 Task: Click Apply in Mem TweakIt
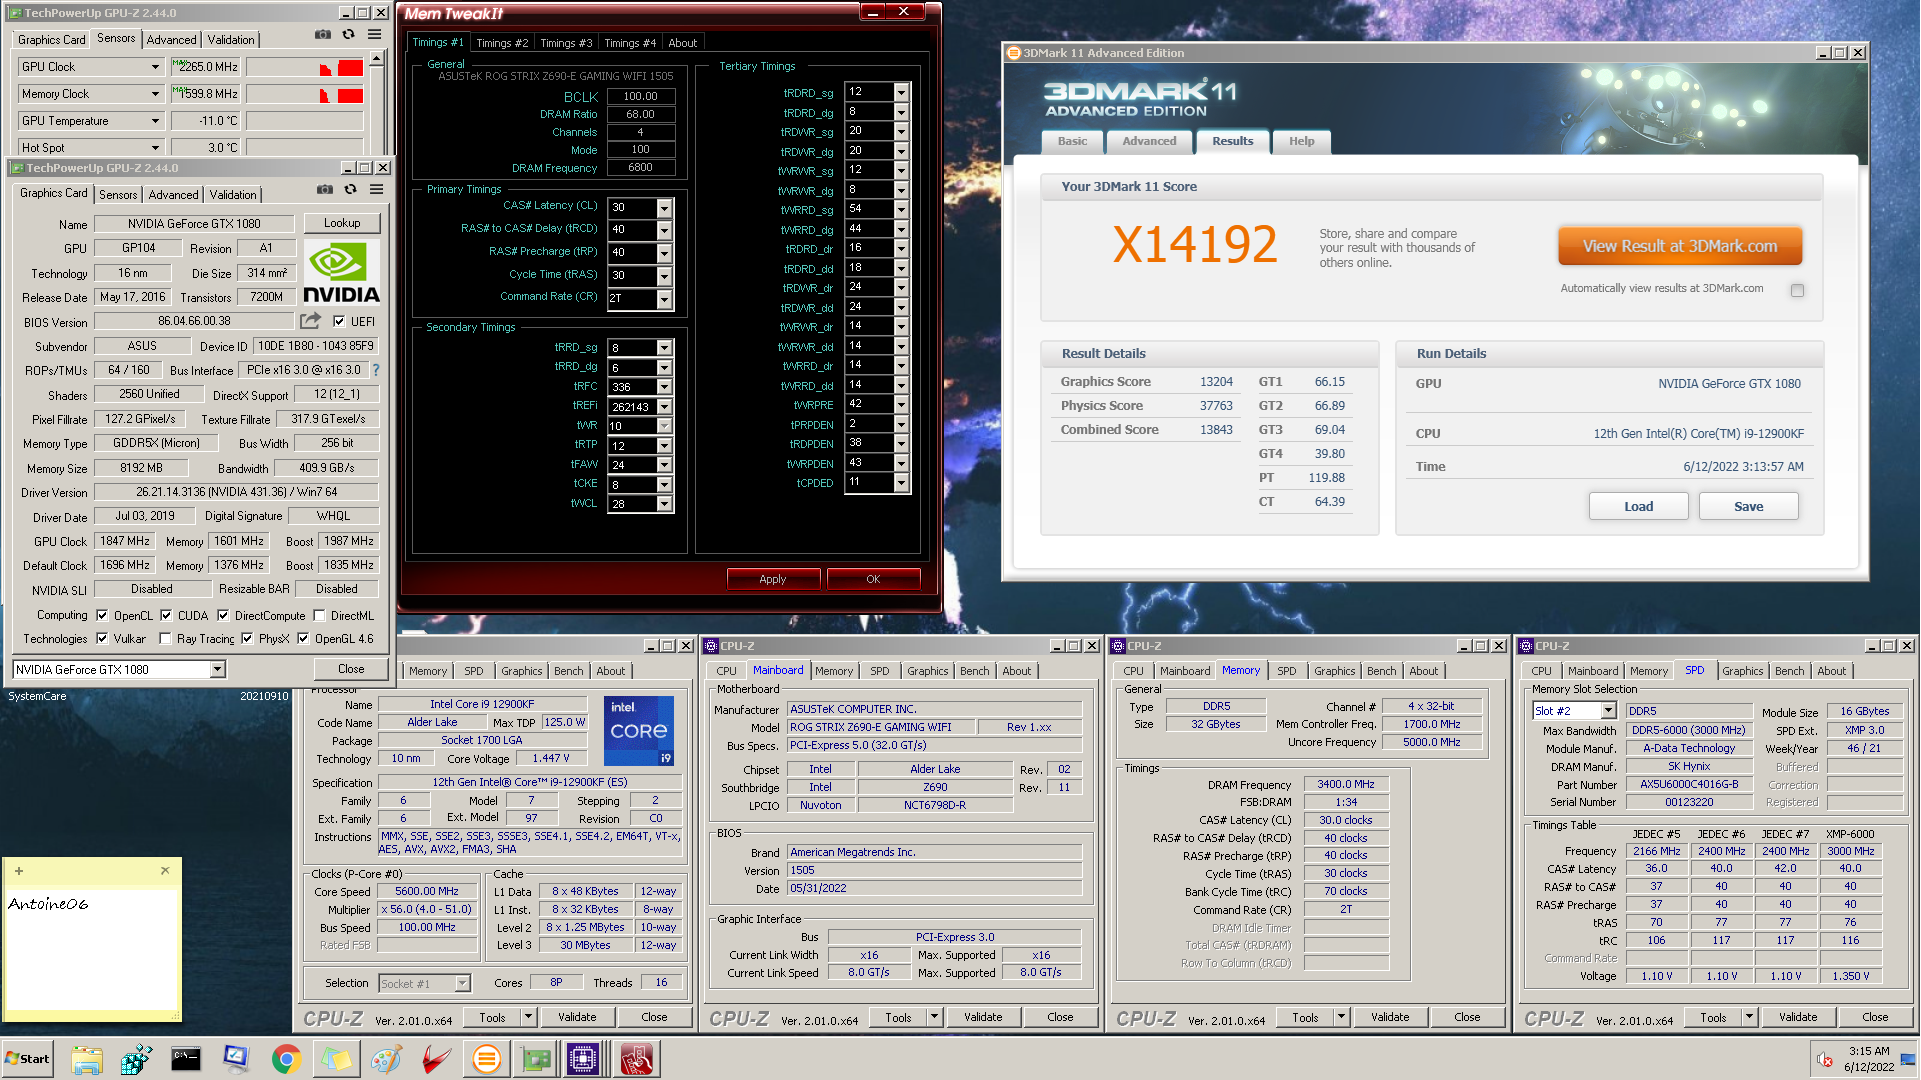[x=773, y=579]
